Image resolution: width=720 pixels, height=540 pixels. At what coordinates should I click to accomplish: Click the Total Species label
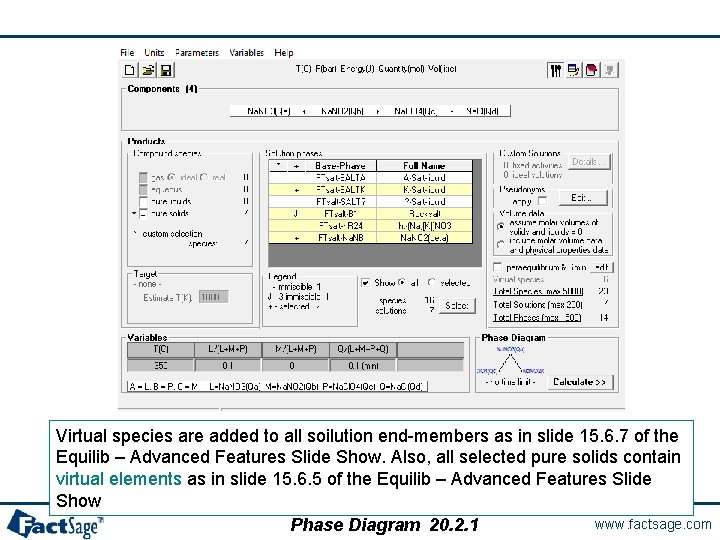[x=538, y=292]
